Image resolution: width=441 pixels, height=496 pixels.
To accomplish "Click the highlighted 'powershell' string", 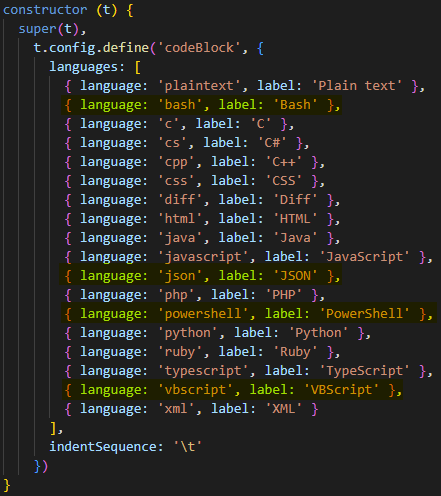I will 203,314.
